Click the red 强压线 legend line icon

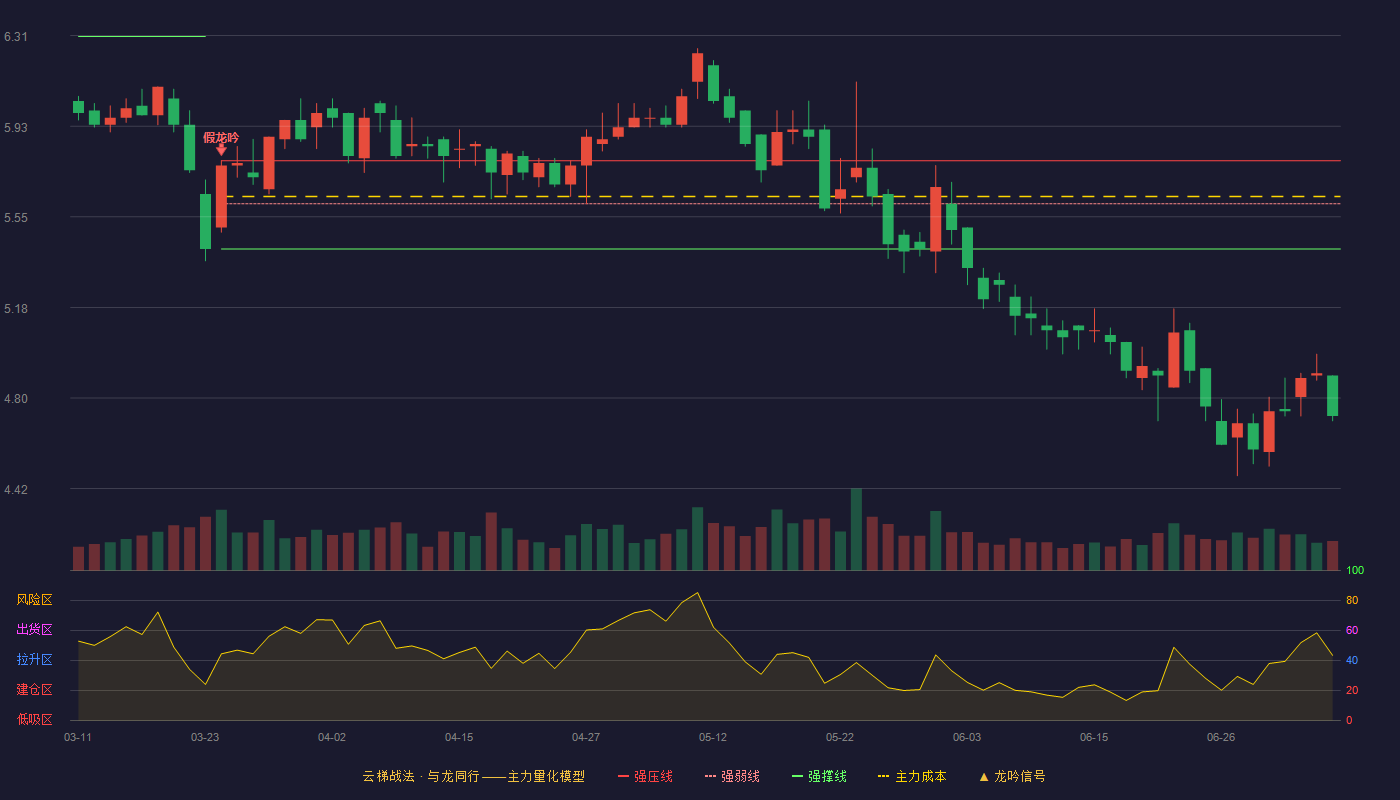click(623, 776)
